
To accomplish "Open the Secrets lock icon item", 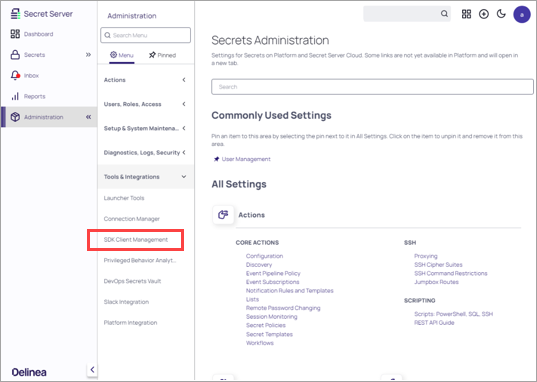I will (x=15, y=55).
